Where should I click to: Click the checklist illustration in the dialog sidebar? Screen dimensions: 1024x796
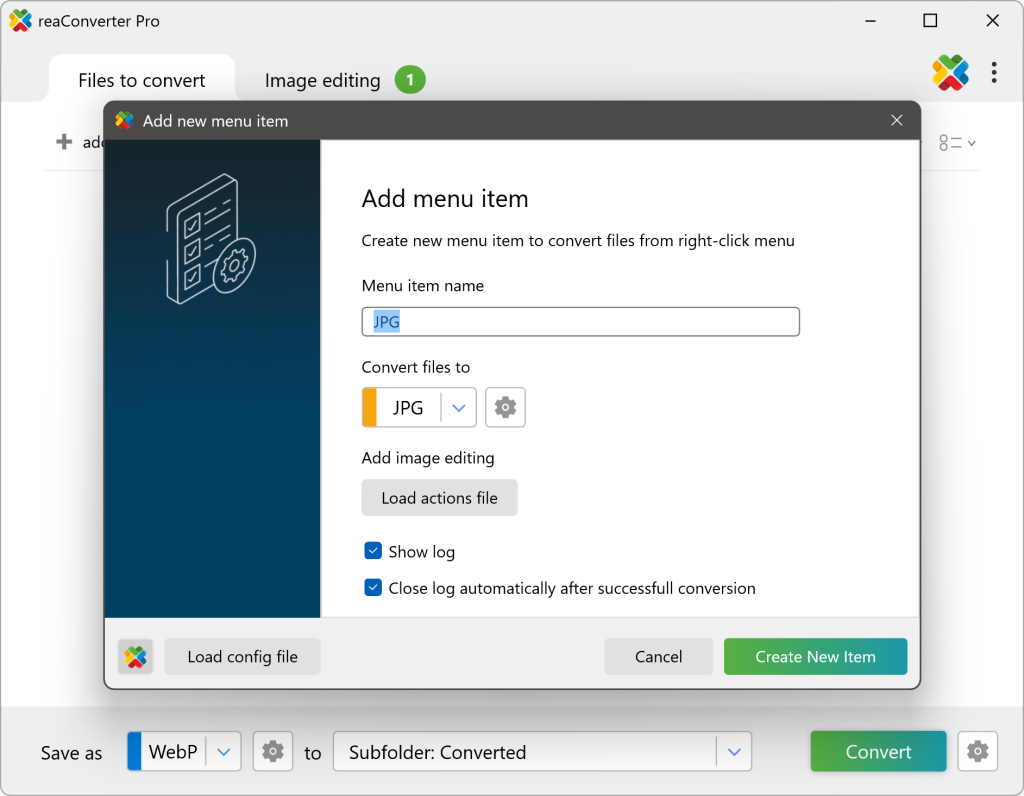(x=210, y=239)
